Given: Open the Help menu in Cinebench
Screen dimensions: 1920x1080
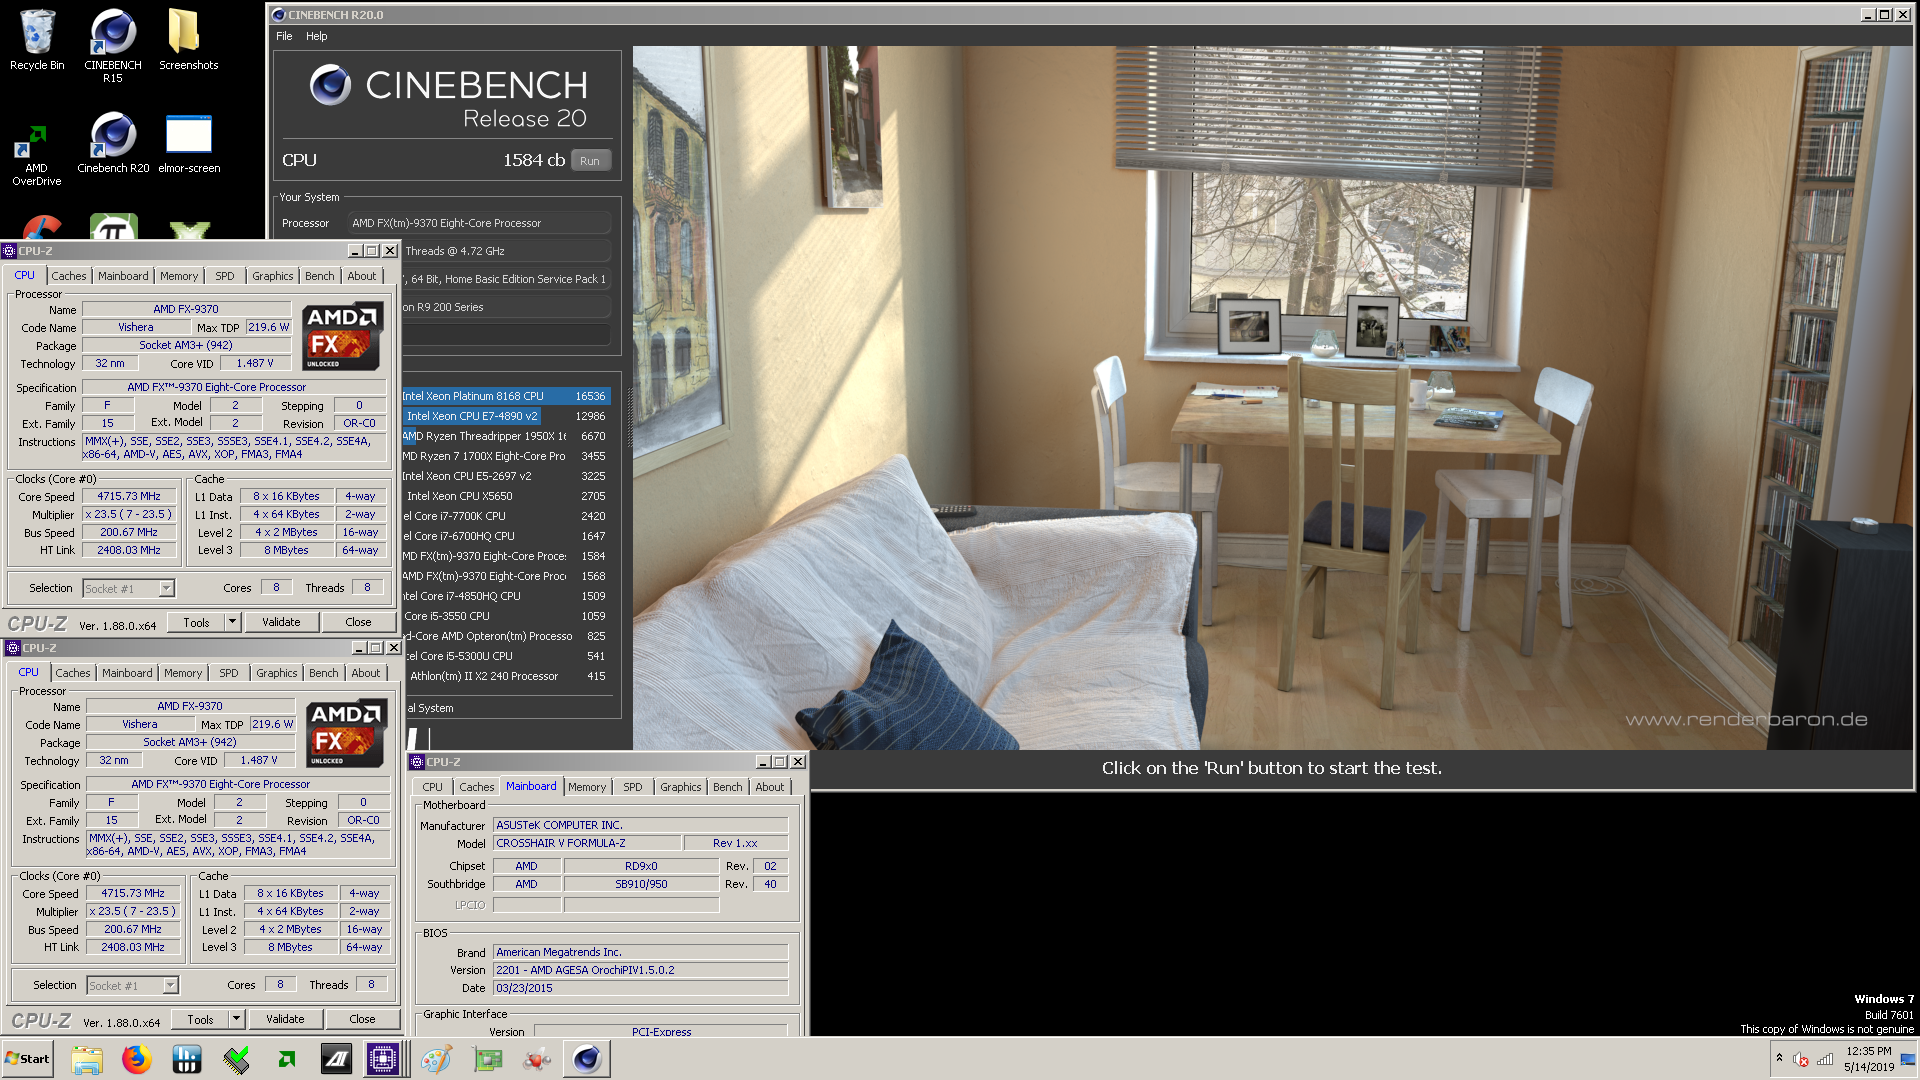Looking at the screenshot, I should coord(316,36).
